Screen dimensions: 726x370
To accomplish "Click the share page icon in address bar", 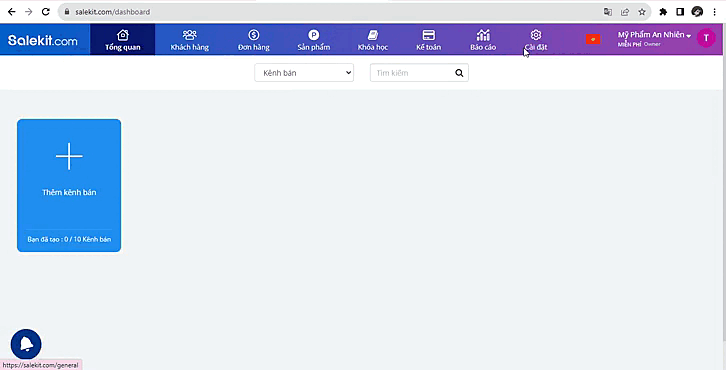I will point(625,12).
